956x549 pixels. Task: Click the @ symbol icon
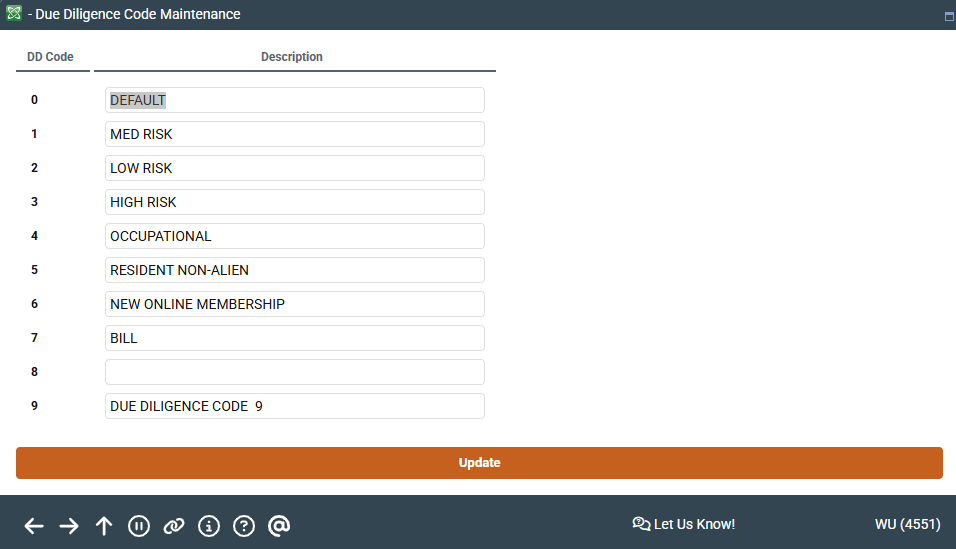279,526
